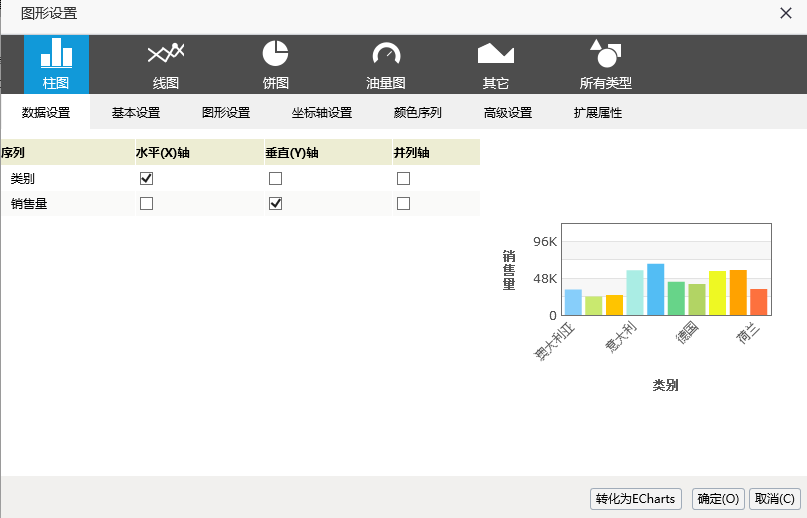The height and width of the screenshot is (518, 807).
Task: Go to the 图形设置 tab
Action: [x=226, y=112]
